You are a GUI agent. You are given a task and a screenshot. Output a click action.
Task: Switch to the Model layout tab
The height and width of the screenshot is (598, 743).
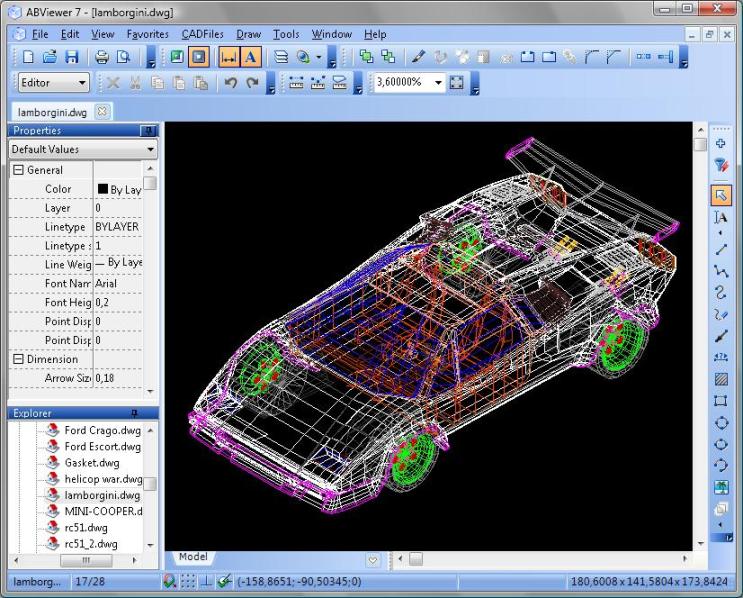(193, 557)
